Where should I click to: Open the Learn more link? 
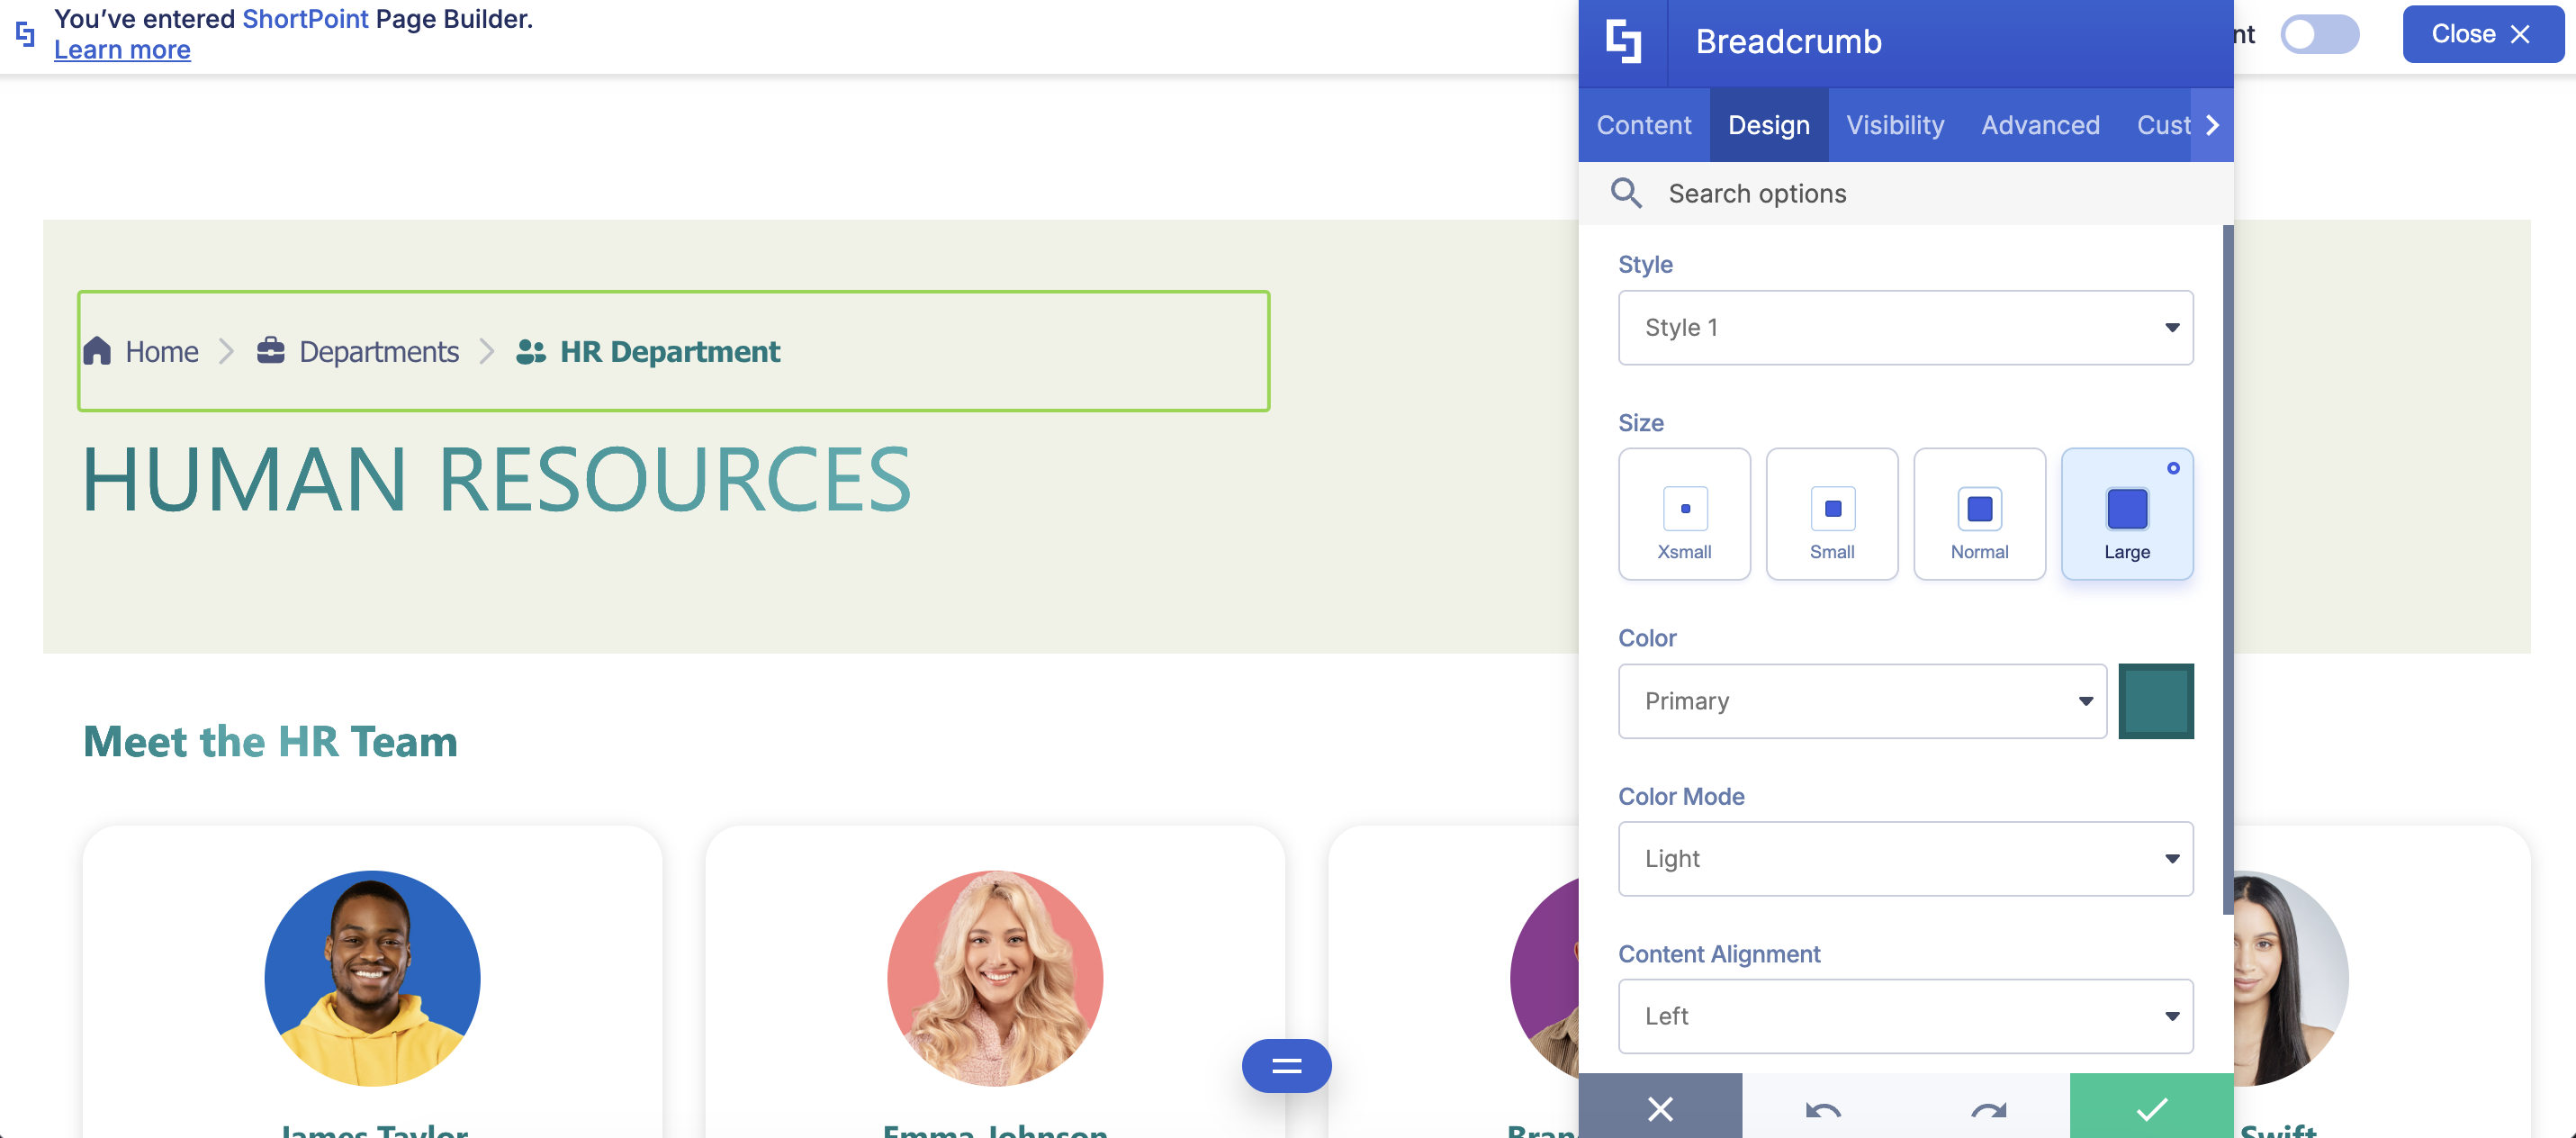(x=122, y=50)
